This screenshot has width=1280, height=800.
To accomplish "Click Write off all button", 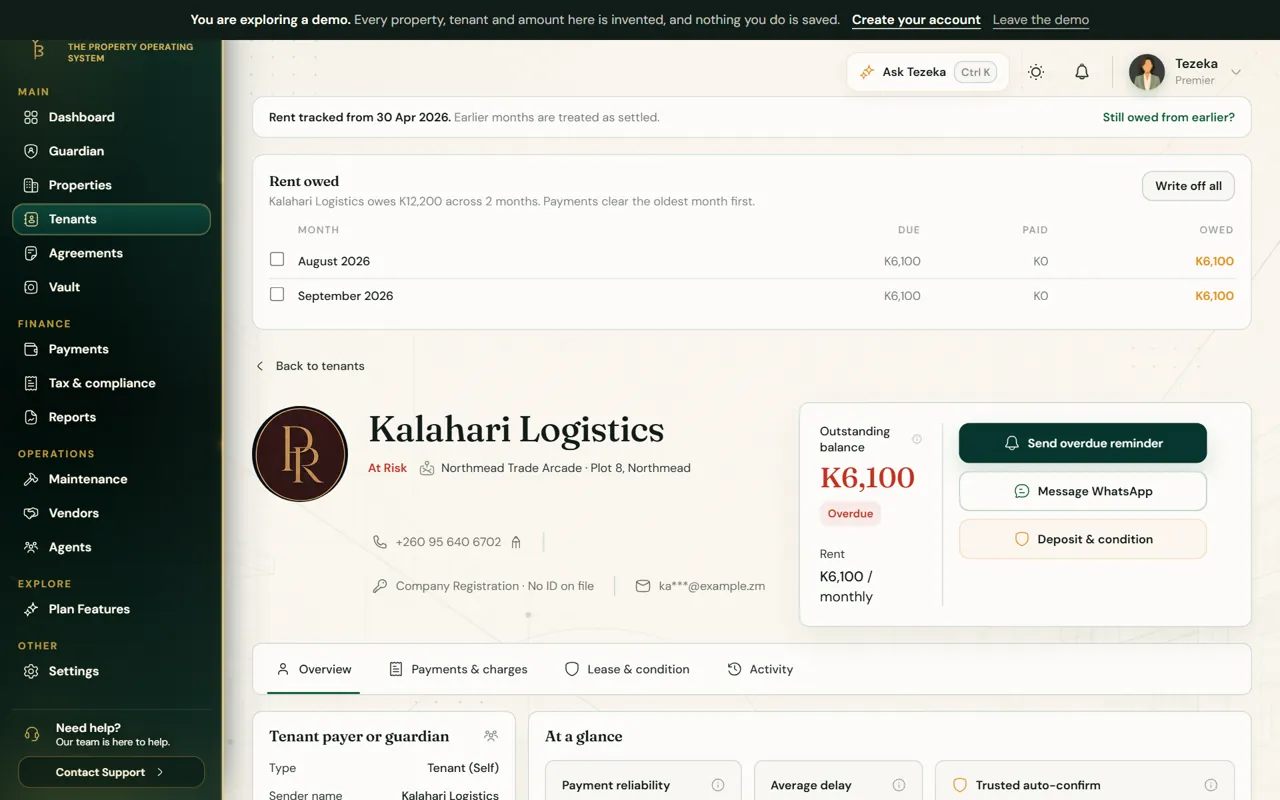I will [x=1188, y=186].
